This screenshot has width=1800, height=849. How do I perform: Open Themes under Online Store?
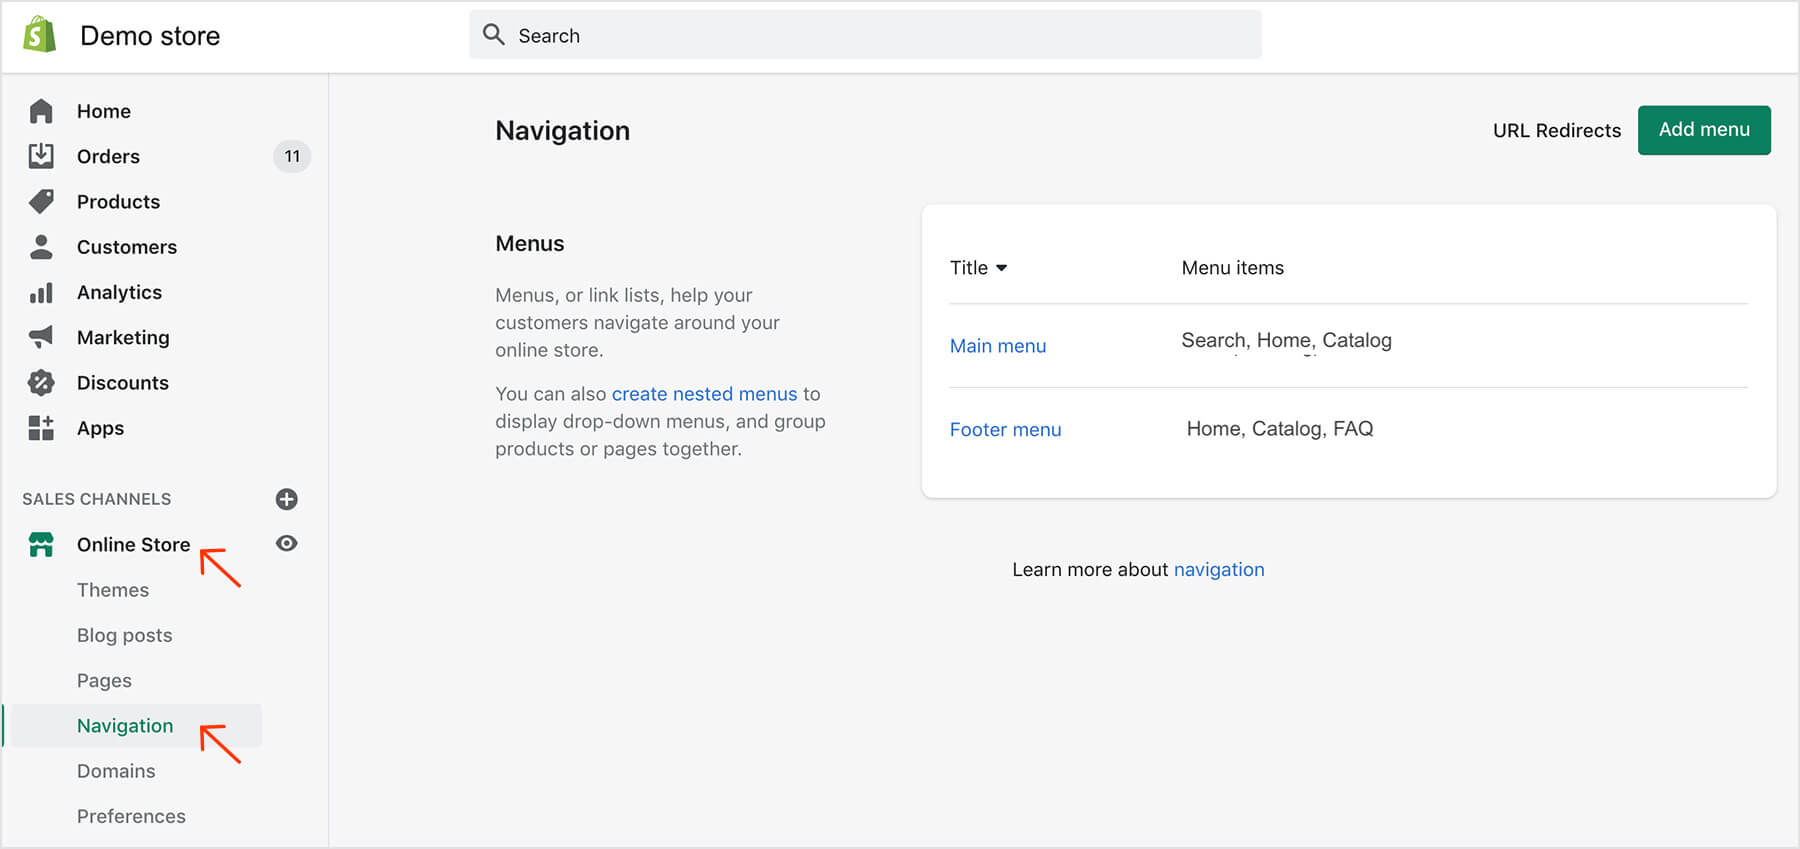(113, 590)
